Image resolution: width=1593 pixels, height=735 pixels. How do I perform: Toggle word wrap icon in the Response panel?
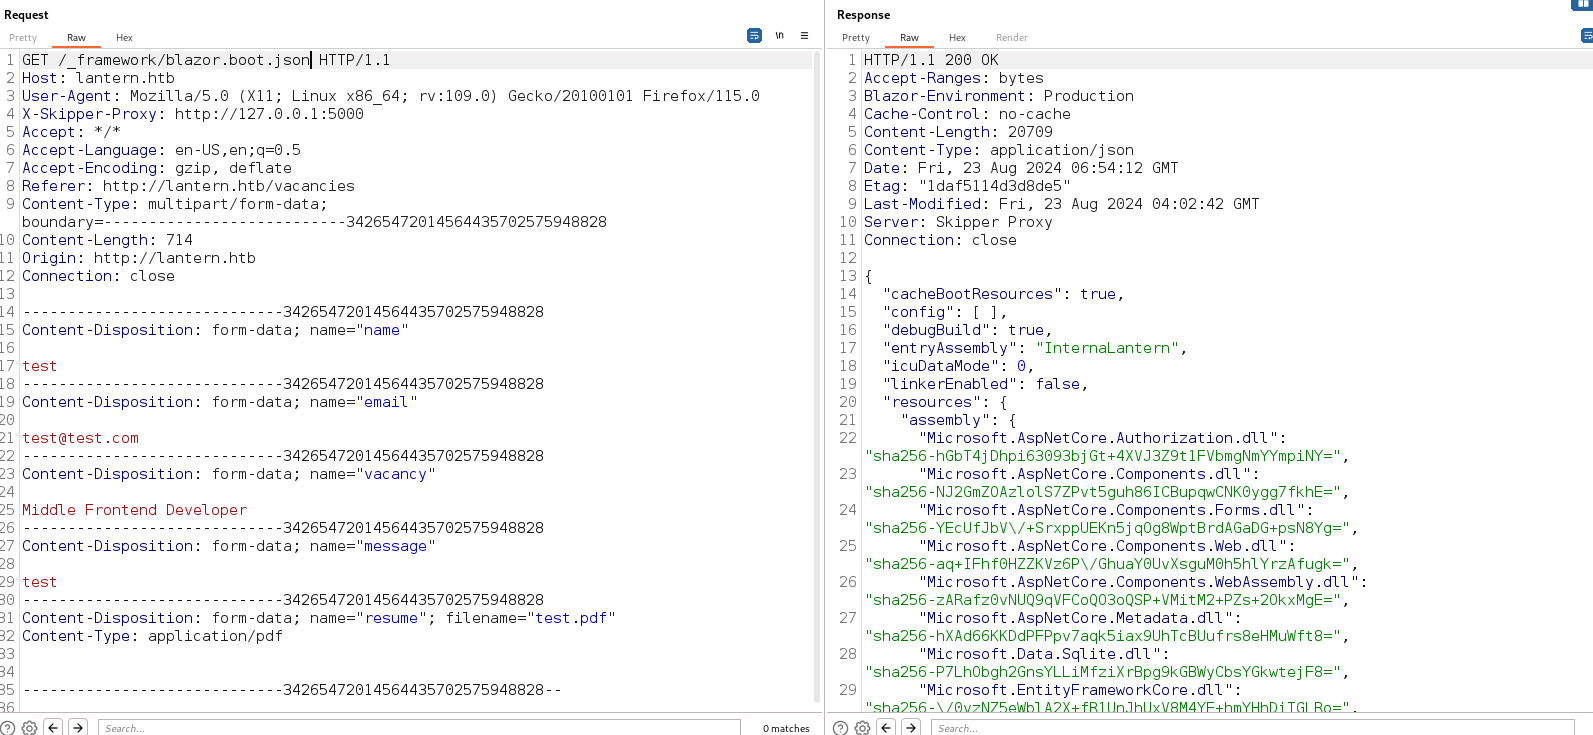coord(1586,36)
